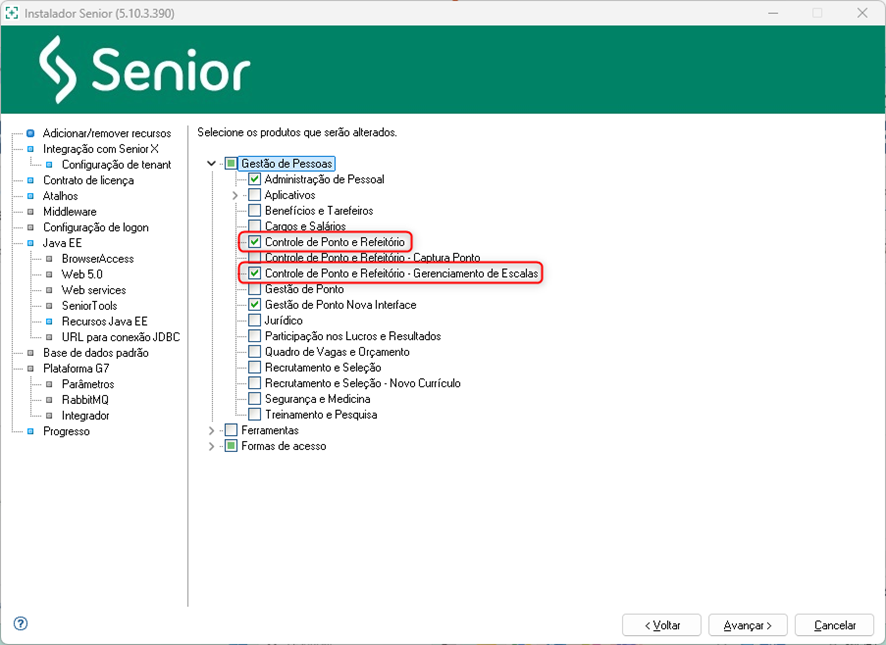This screenshot has height=645, width=886.
Task: Expand the Formas de acesso node
Action: 211,446
